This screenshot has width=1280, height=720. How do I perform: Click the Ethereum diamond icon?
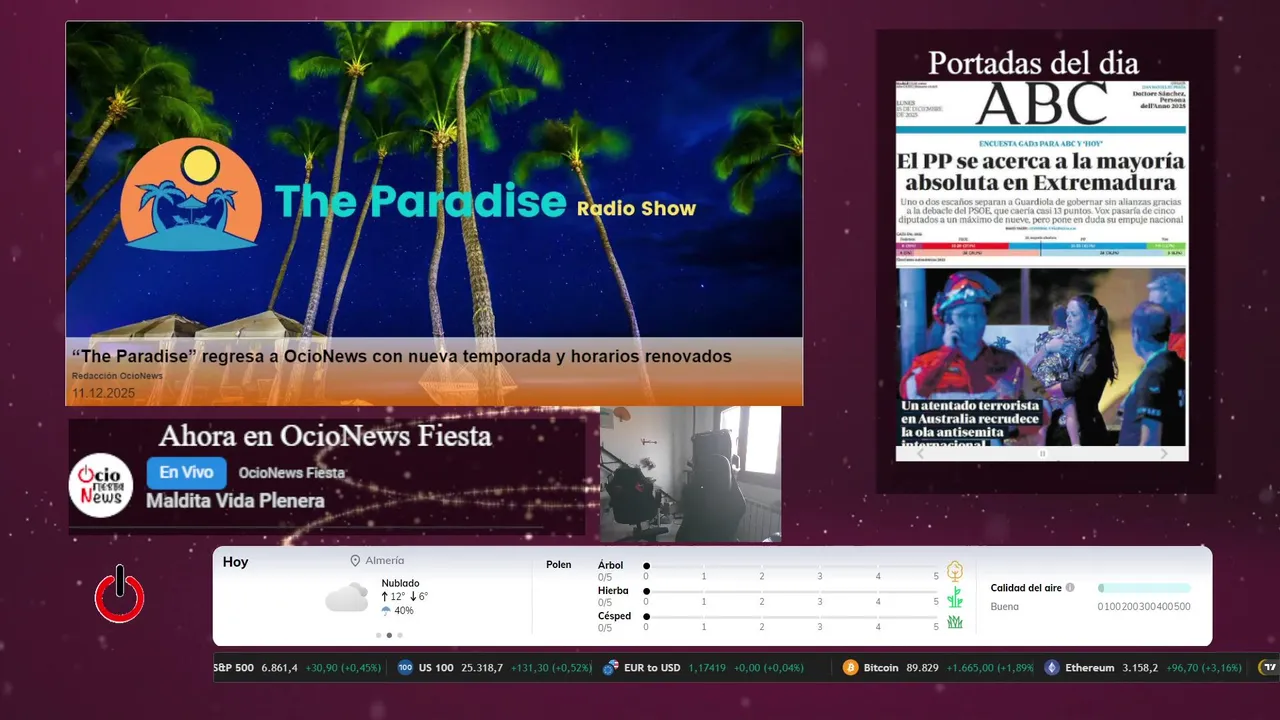(x=1052, y=668)
